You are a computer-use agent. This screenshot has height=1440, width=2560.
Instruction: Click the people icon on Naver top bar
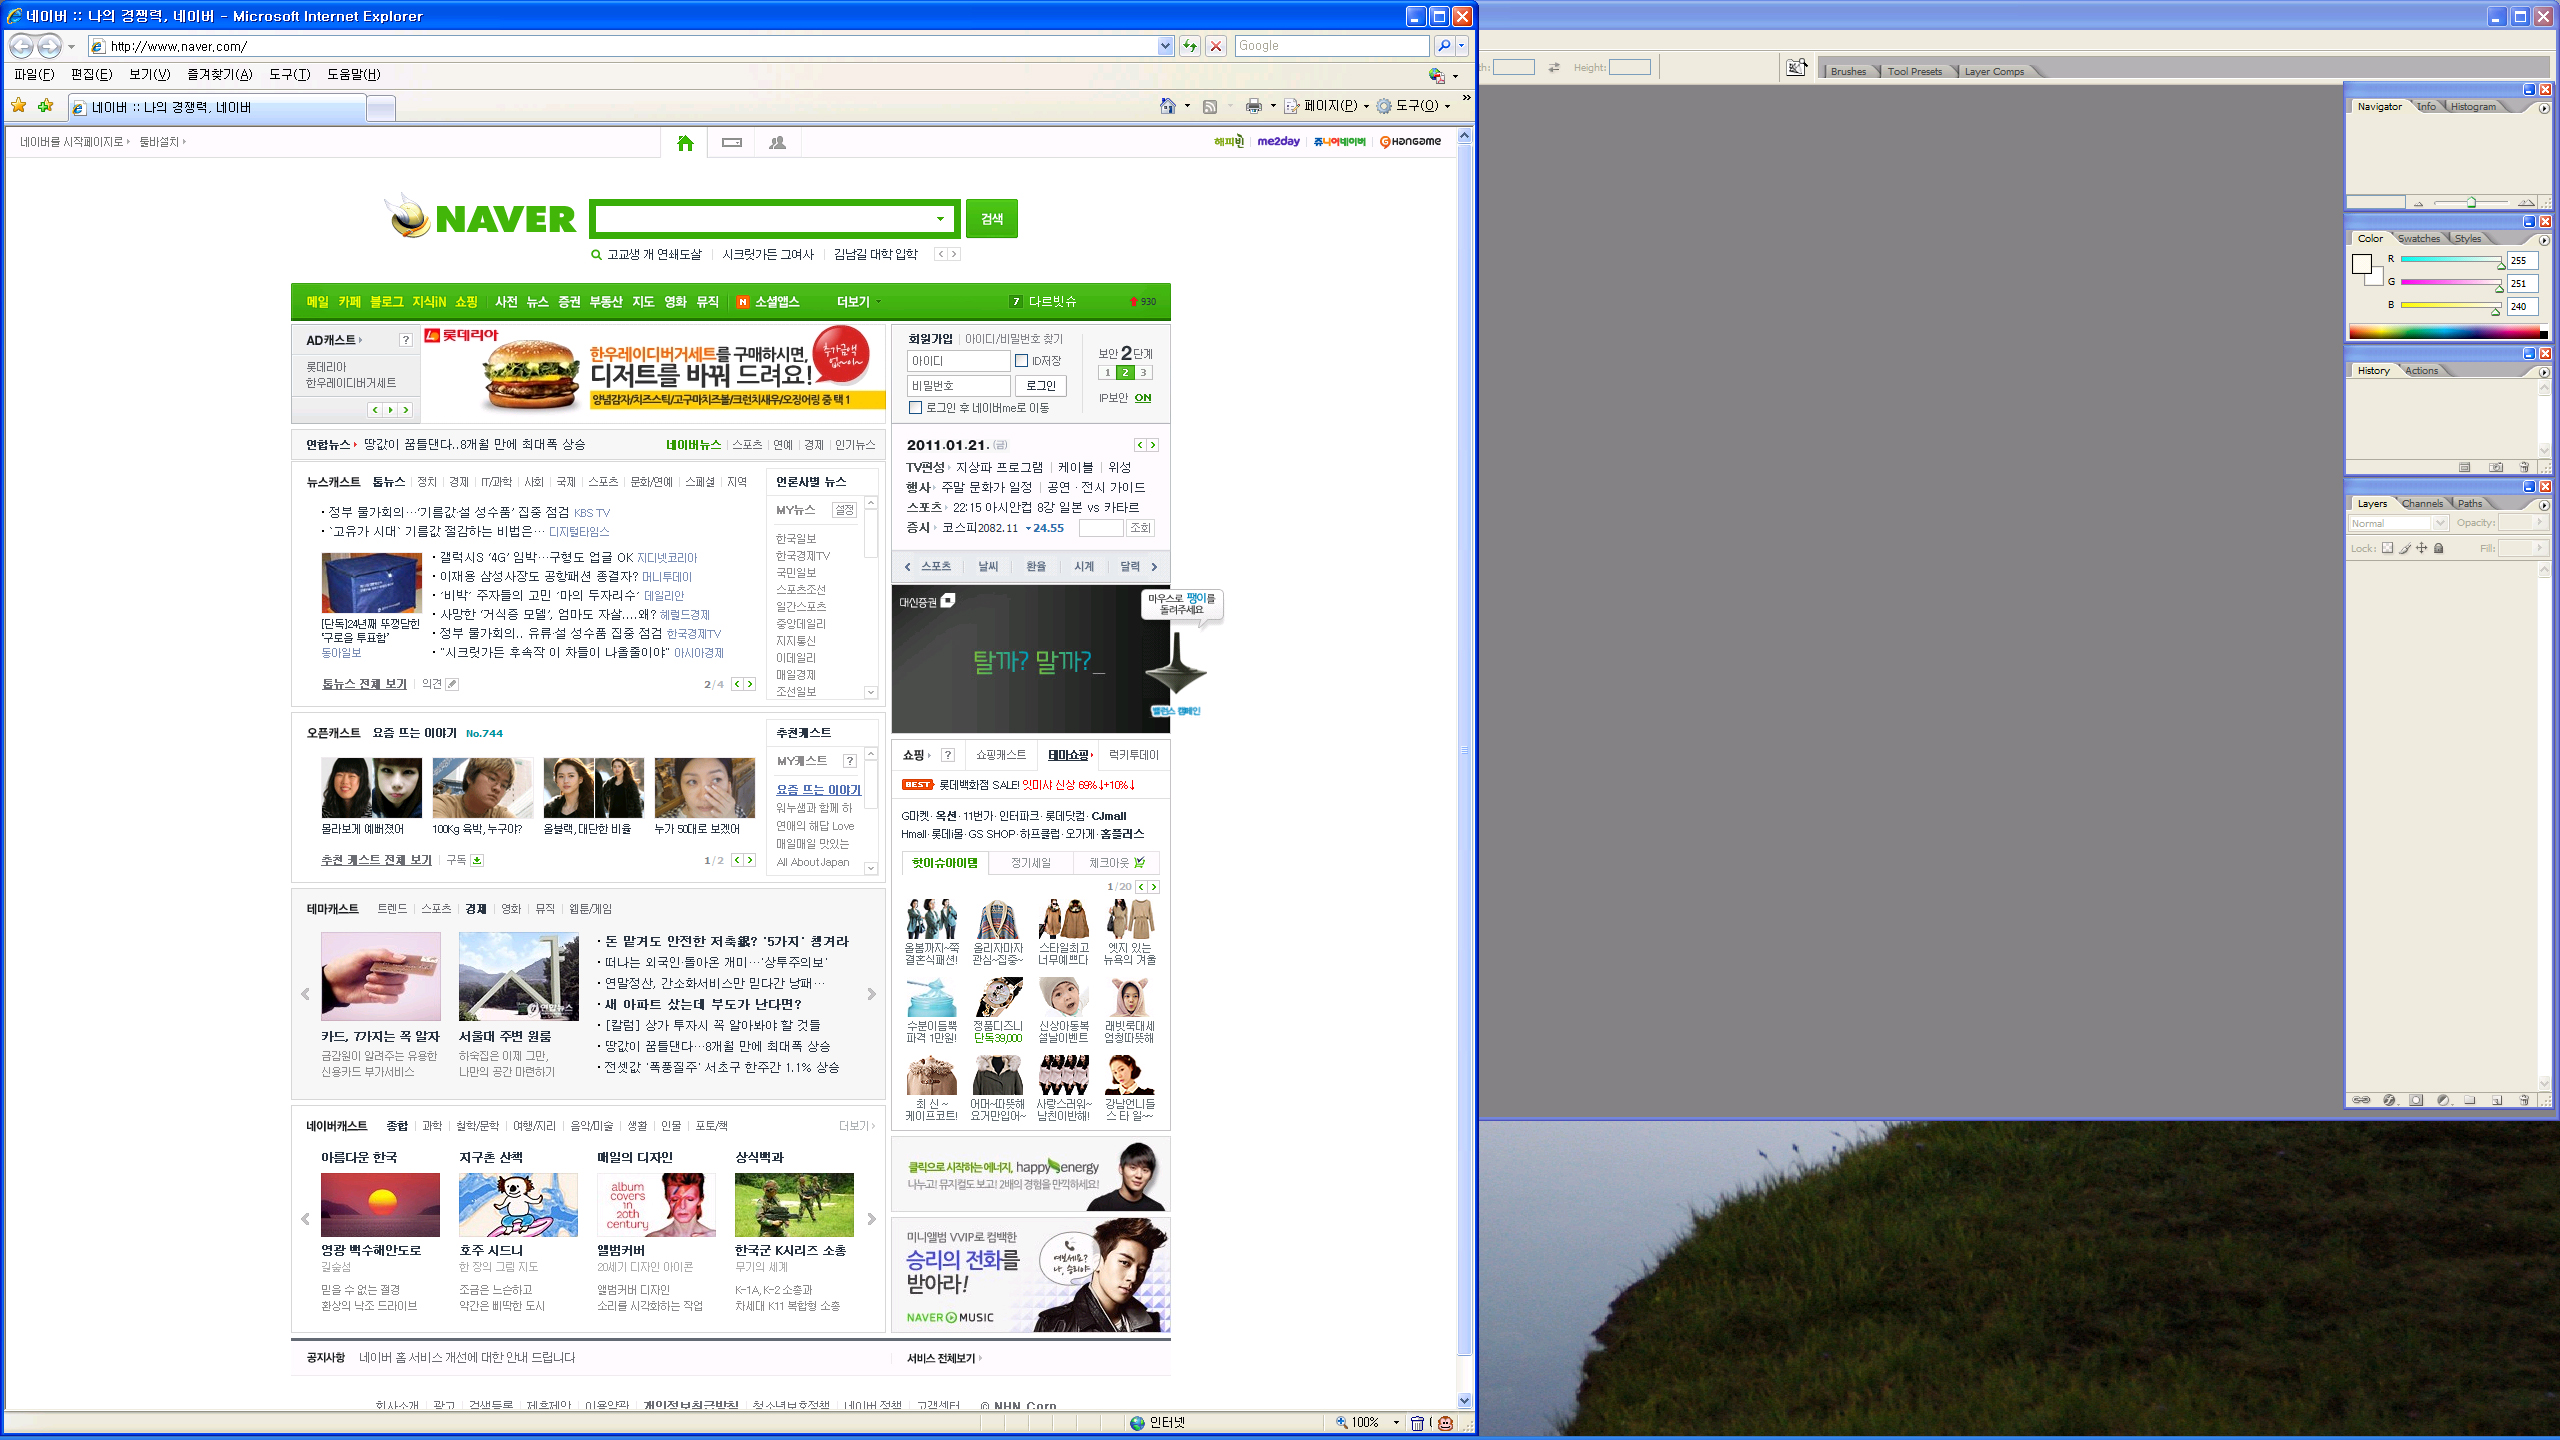pyautogui.click(x=777, y=143)
